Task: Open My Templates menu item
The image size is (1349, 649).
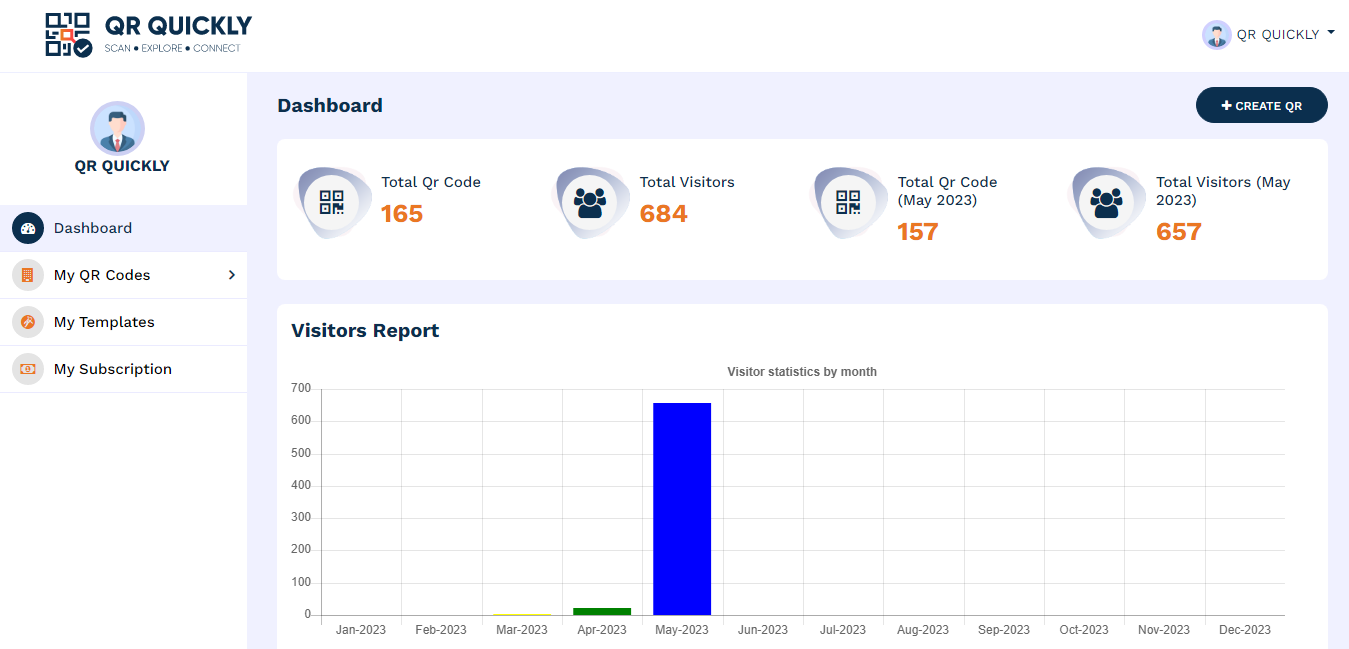Action: pyautogui.click(x=123, y=322)
